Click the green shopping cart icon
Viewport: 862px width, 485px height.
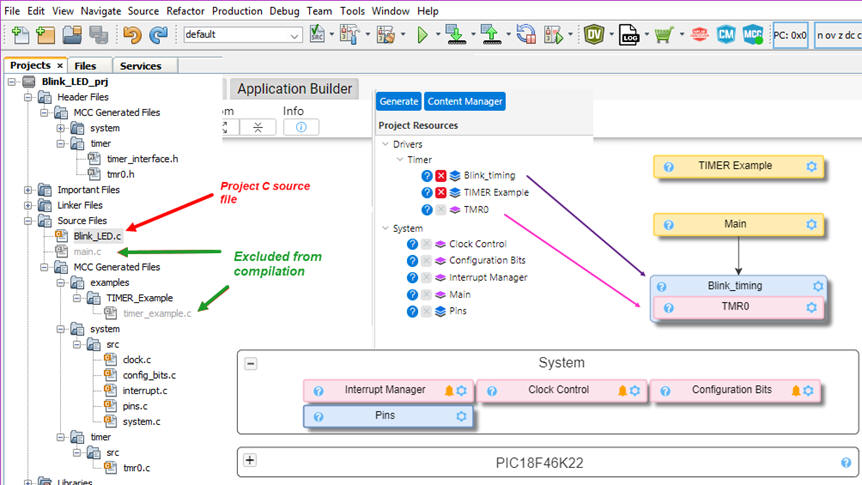[x=664, y=35]
